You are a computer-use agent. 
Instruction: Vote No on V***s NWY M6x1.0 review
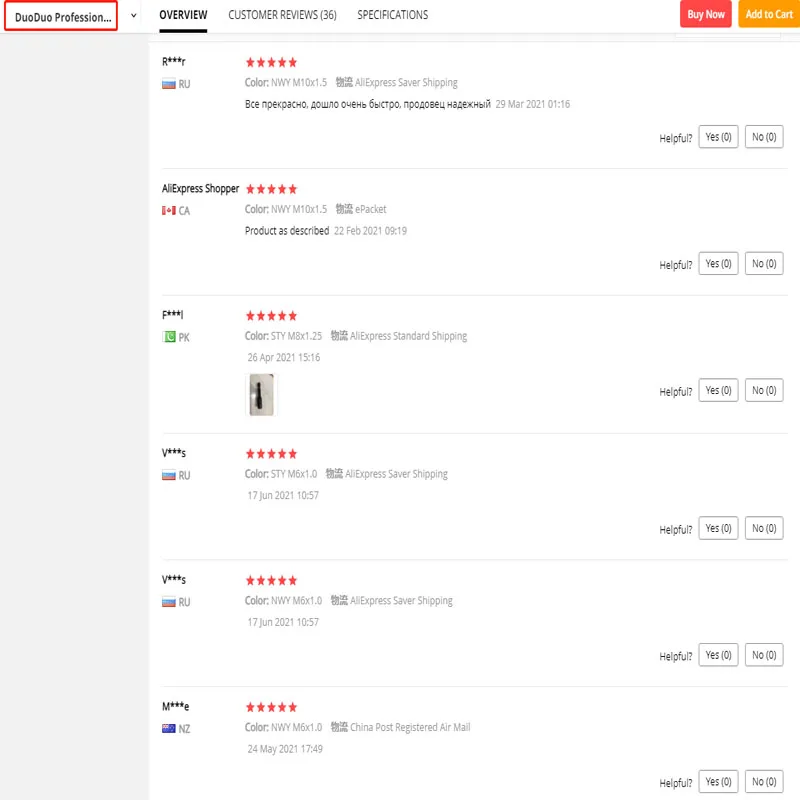(x=764, y=655)
